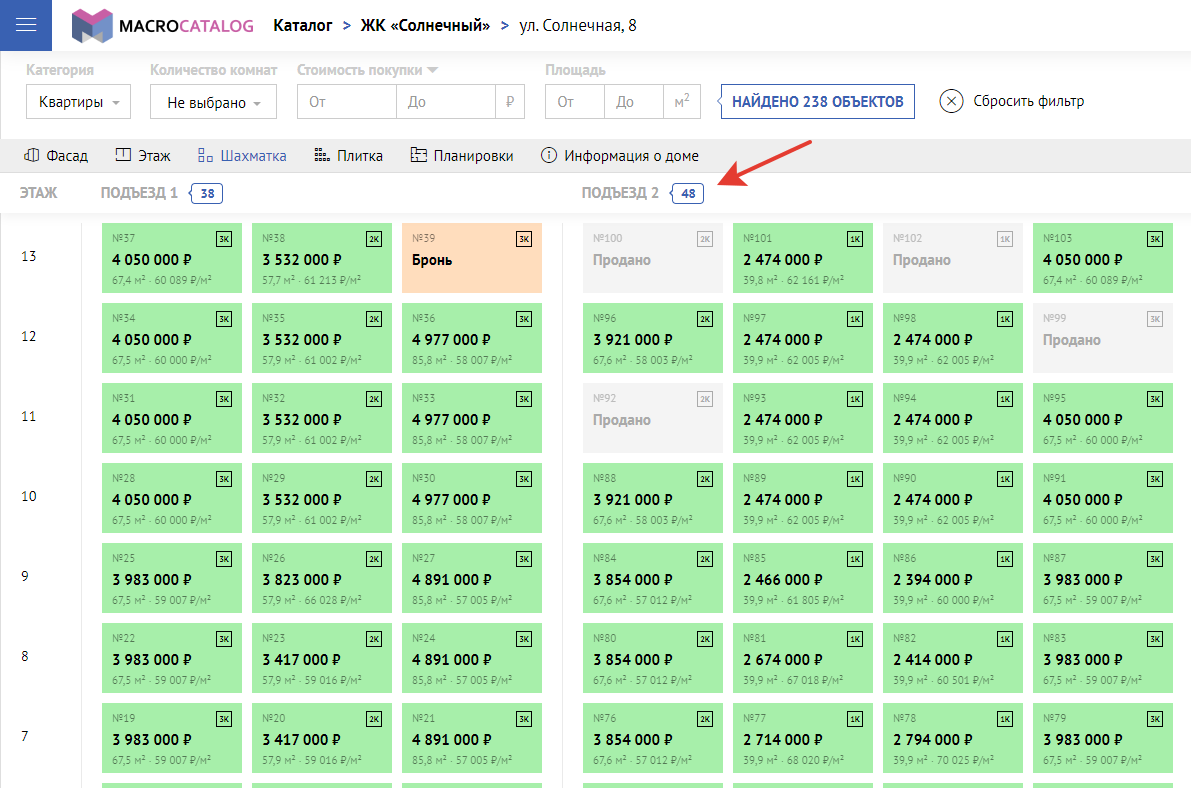Open apartment №19 card
Image resolution: width=1191 pixels, height=788 pixels.
tap(172, 738)
